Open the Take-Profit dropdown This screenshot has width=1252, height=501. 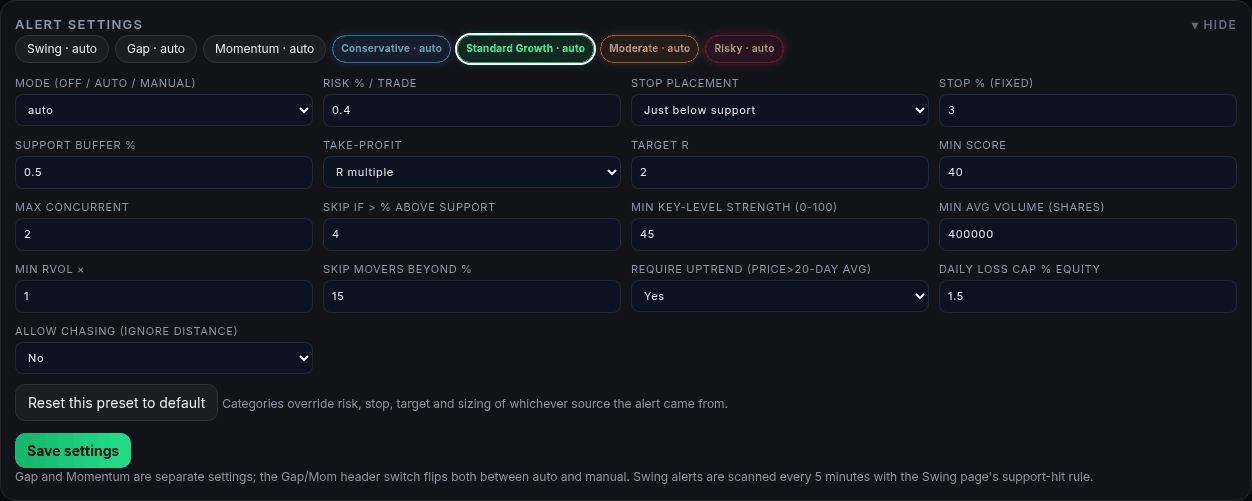472,172
